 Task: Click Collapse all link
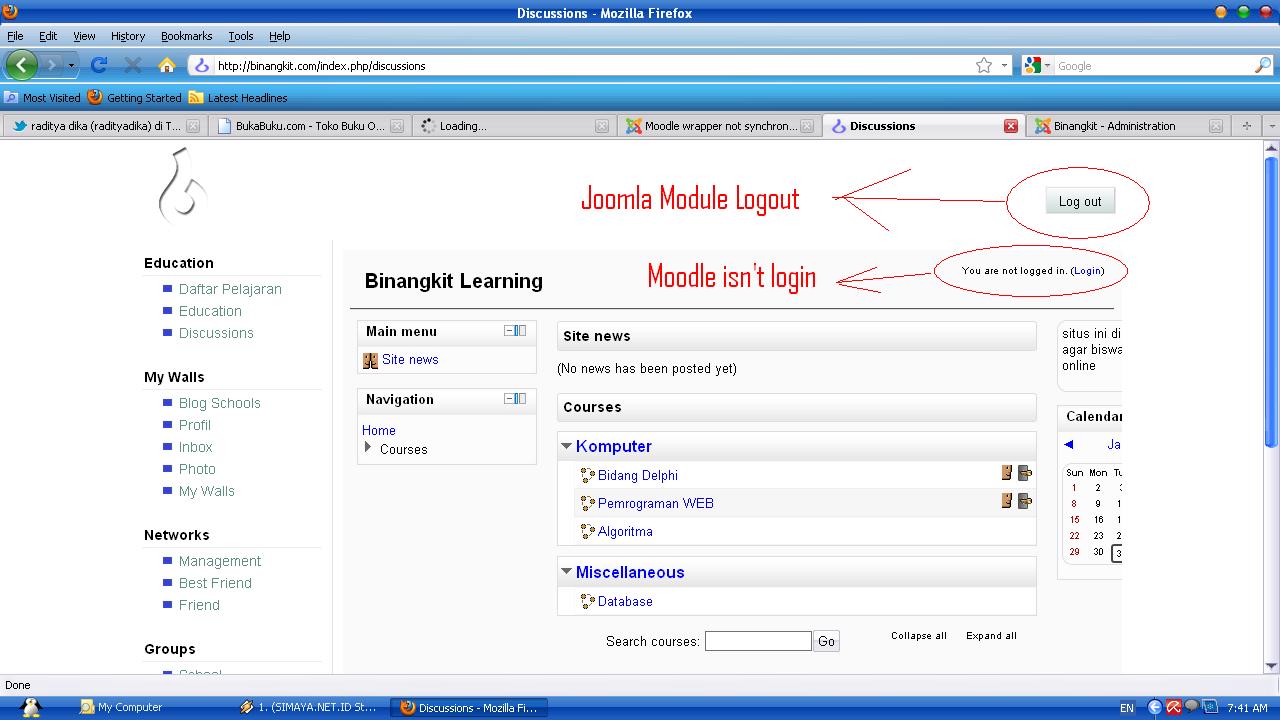coord(919,636)
